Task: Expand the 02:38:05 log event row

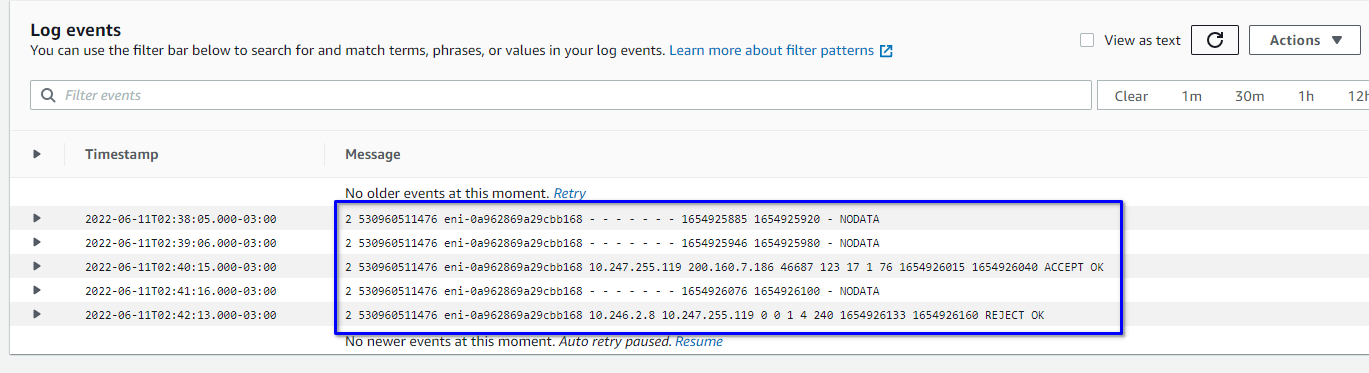Action: [37, 218]
